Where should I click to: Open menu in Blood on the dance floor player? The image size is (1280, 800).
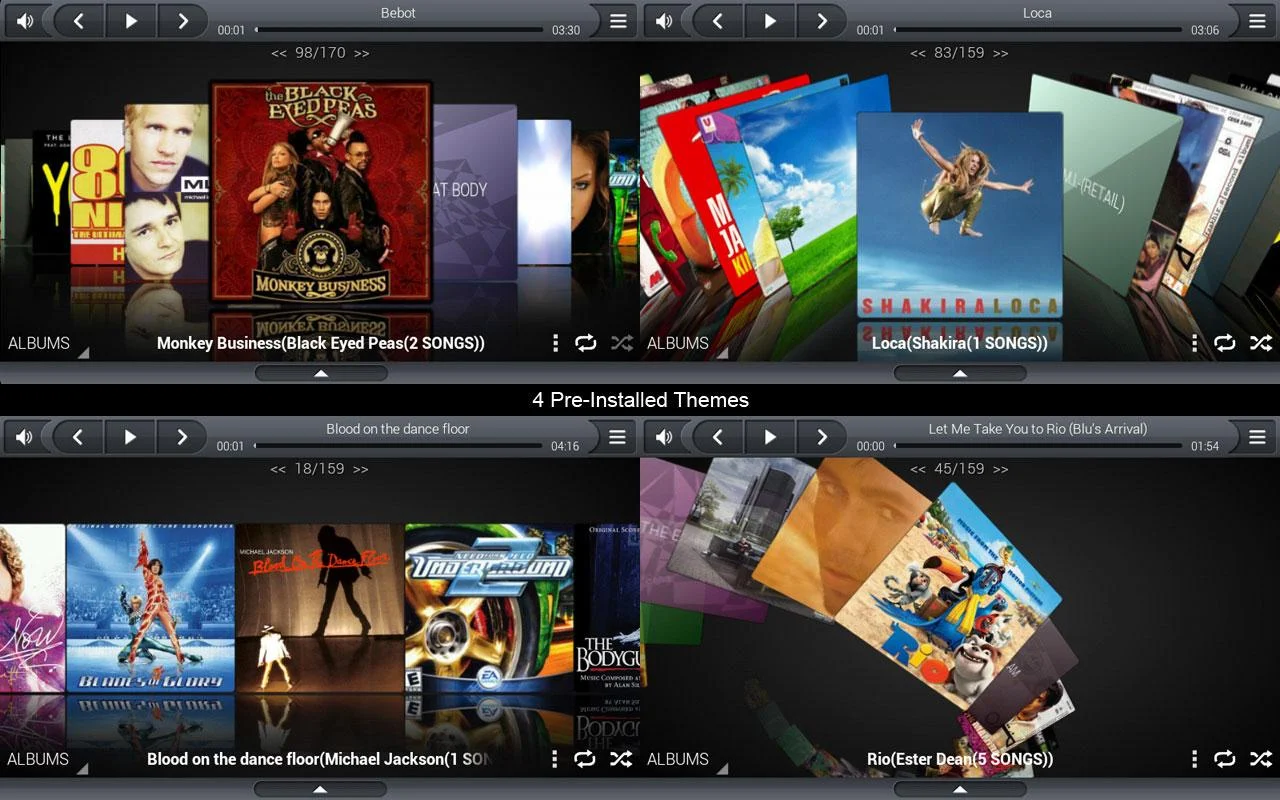pyautogui.click(x=617, y=437)
